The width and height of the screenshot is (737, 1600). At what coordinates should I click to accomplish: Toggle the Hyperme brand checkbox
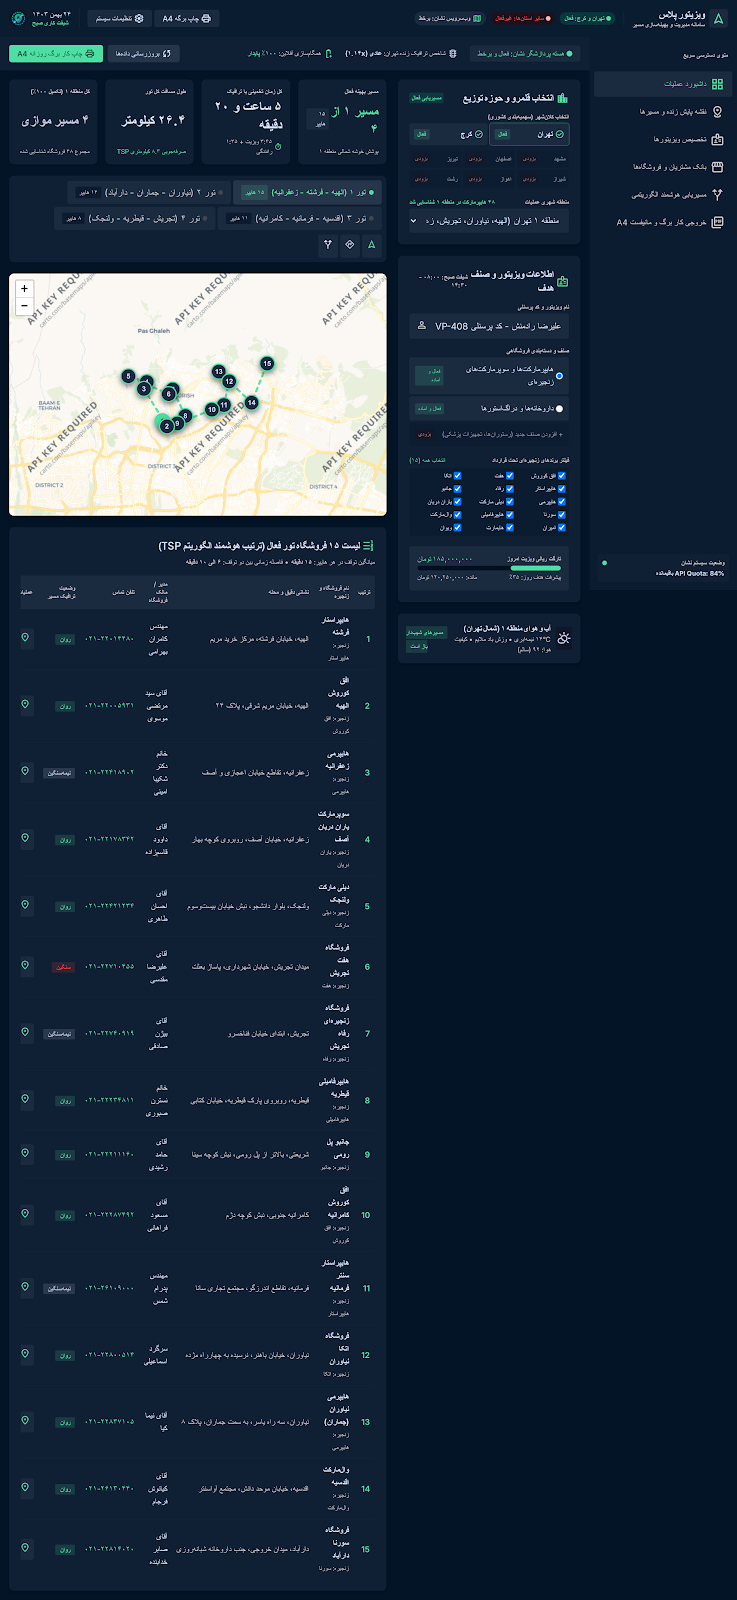(562, 501)
